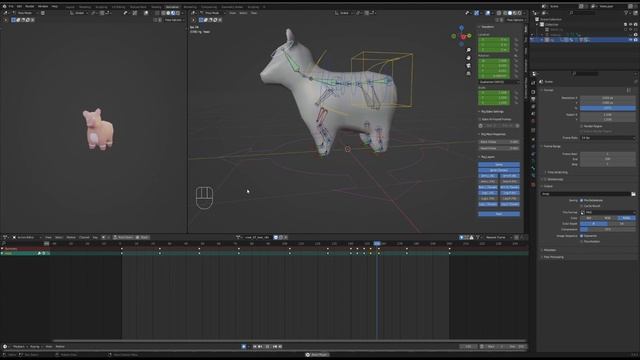Toggle camera view gizmo icon
The height and width of the screenshot is (360, 640).
469,65
